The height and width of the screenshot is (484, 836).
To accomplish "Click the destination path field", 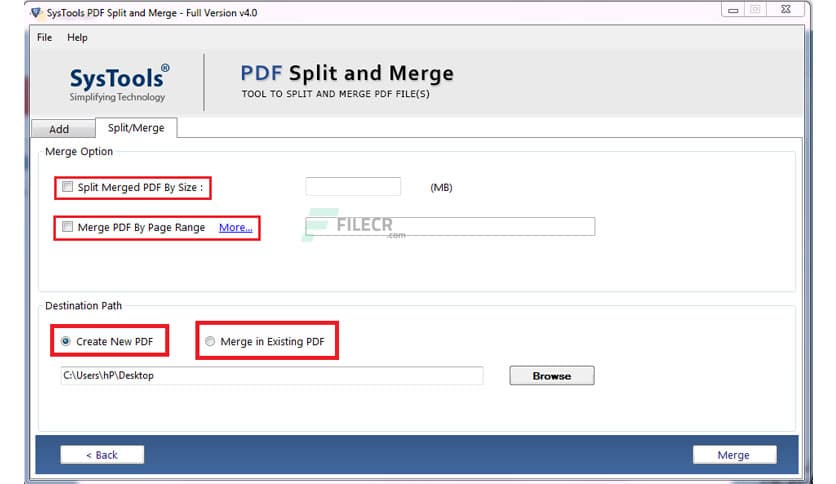I will [x=272, y=375].
